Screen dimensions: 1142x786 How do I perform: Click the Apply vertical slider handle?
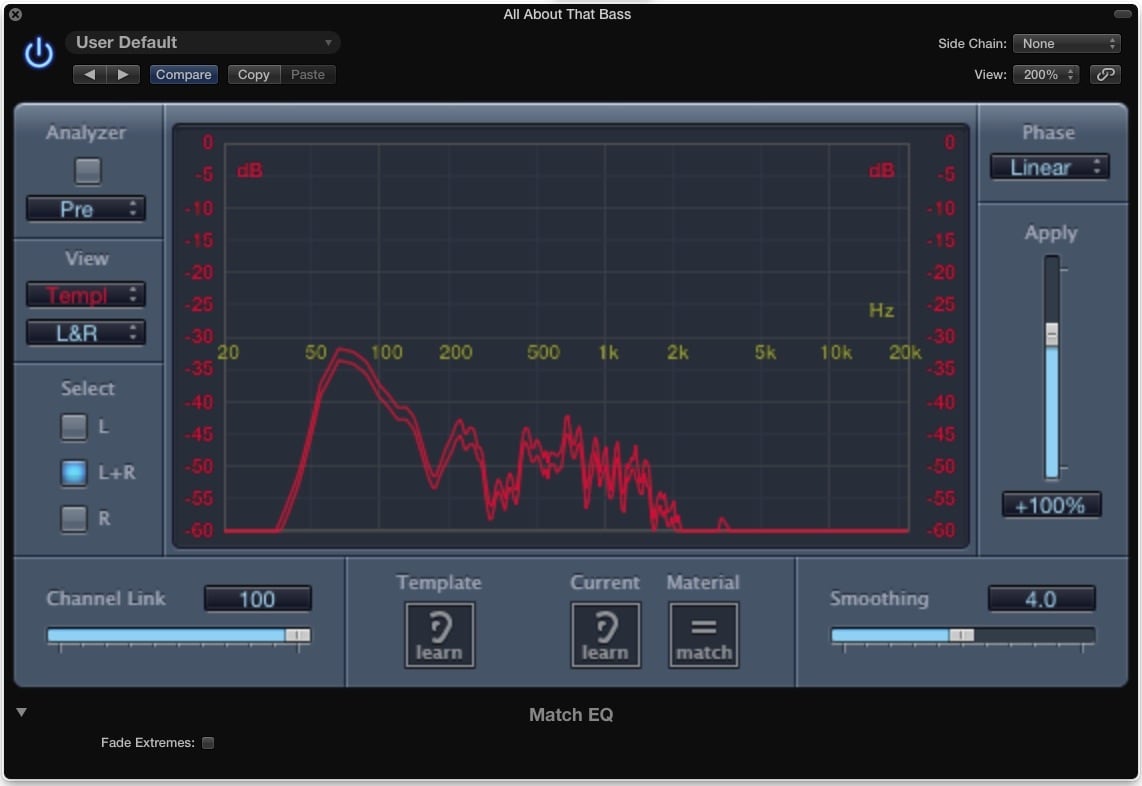1052,334
